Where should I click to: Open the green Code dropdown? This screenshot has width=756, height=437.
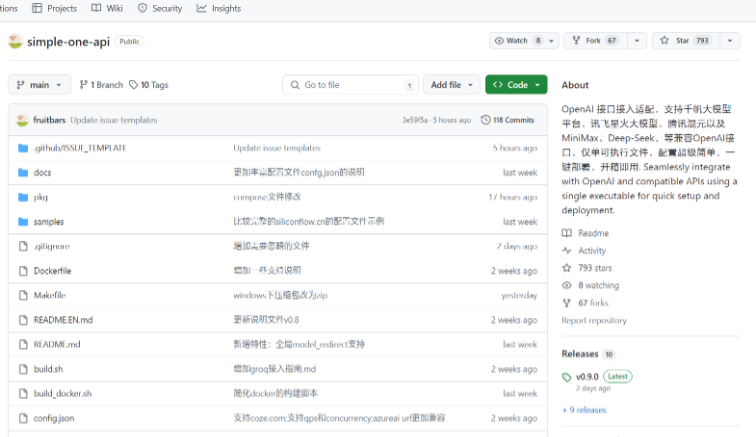click(516, 85)
